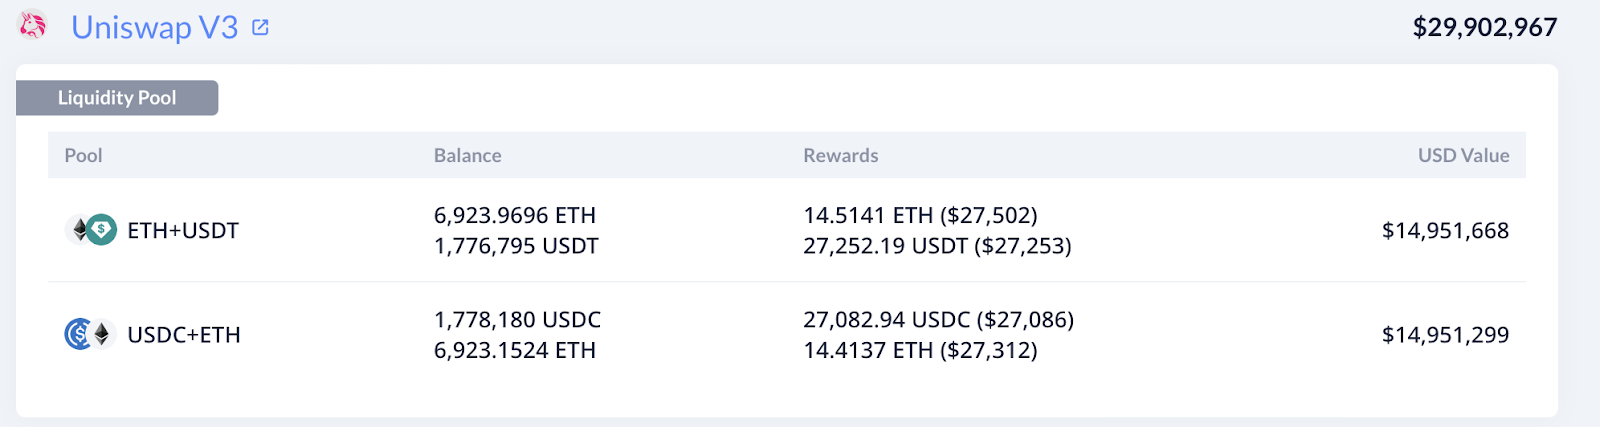Click the Balance column header
The image size is (1600, 427).
(467, 155)
